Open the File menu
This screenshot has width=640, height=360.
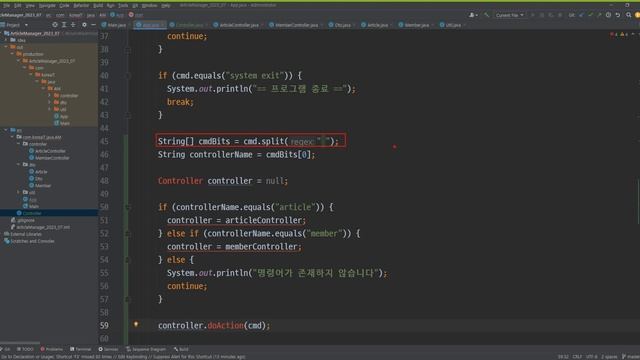(6, 5)
